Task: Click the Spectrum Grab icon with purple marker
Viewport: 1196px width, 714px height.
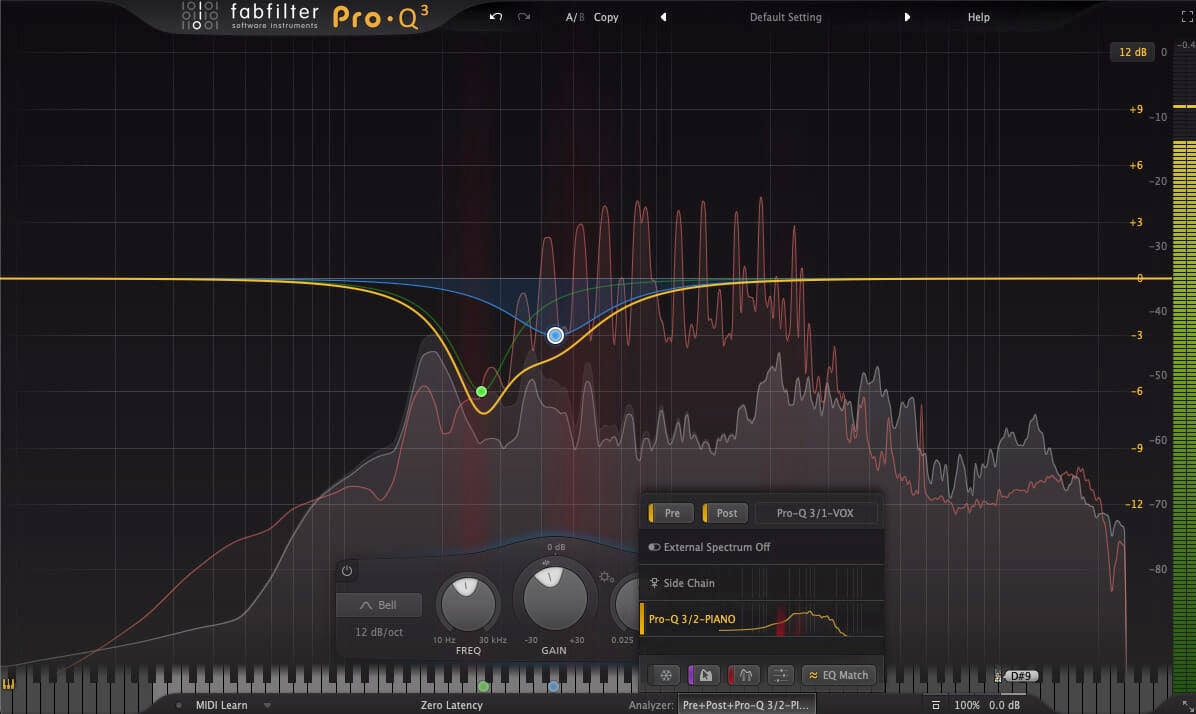Action: click(x=704, y=675)
